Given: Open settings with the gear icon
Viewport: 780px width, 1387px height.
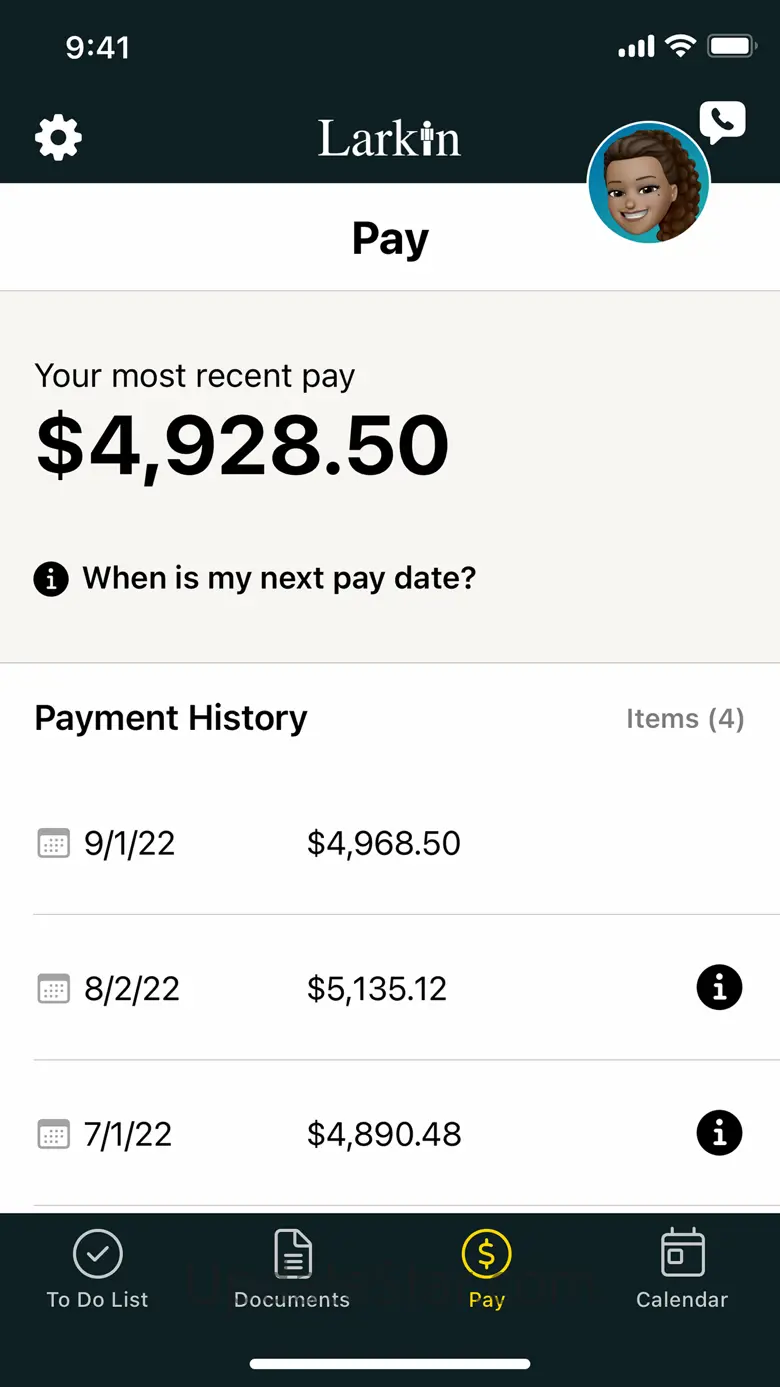Looking at the screenshot, I should pyautogui.click(x=59, y=138).
